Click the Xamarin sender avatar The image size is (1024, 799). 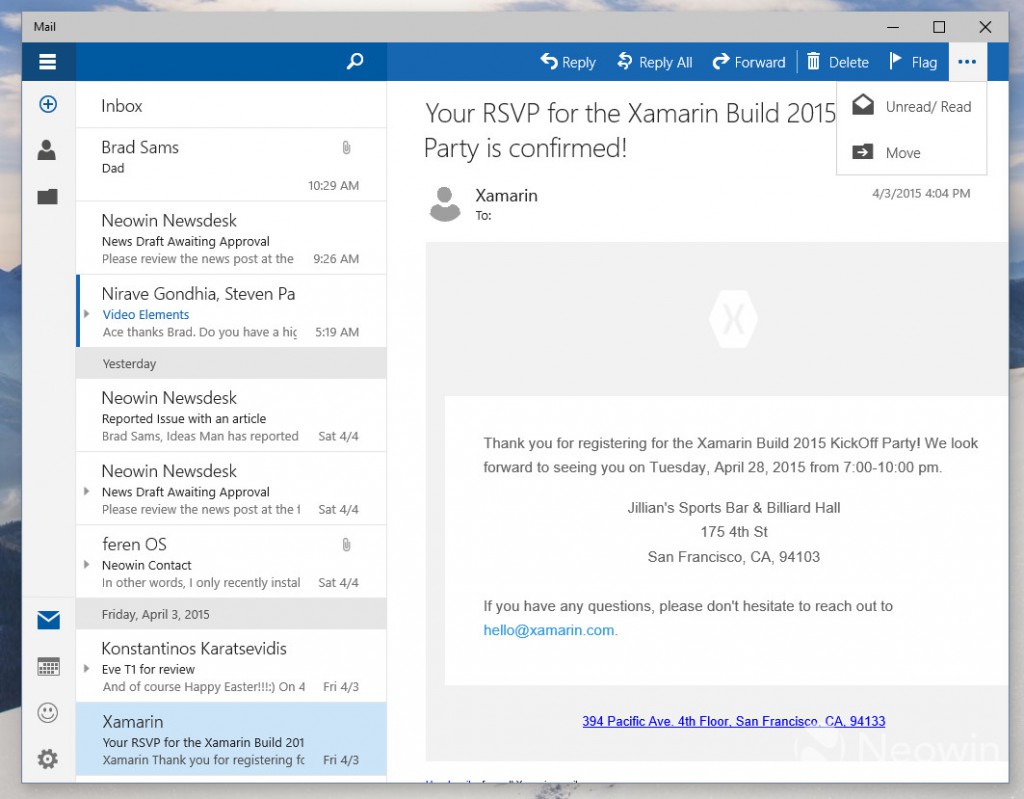tap(445, 204)
